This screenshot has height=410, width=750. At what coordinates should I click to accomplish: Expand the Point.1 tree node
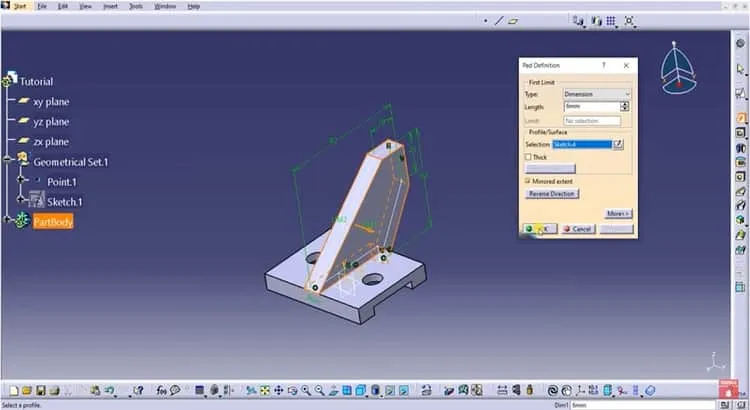21,179
